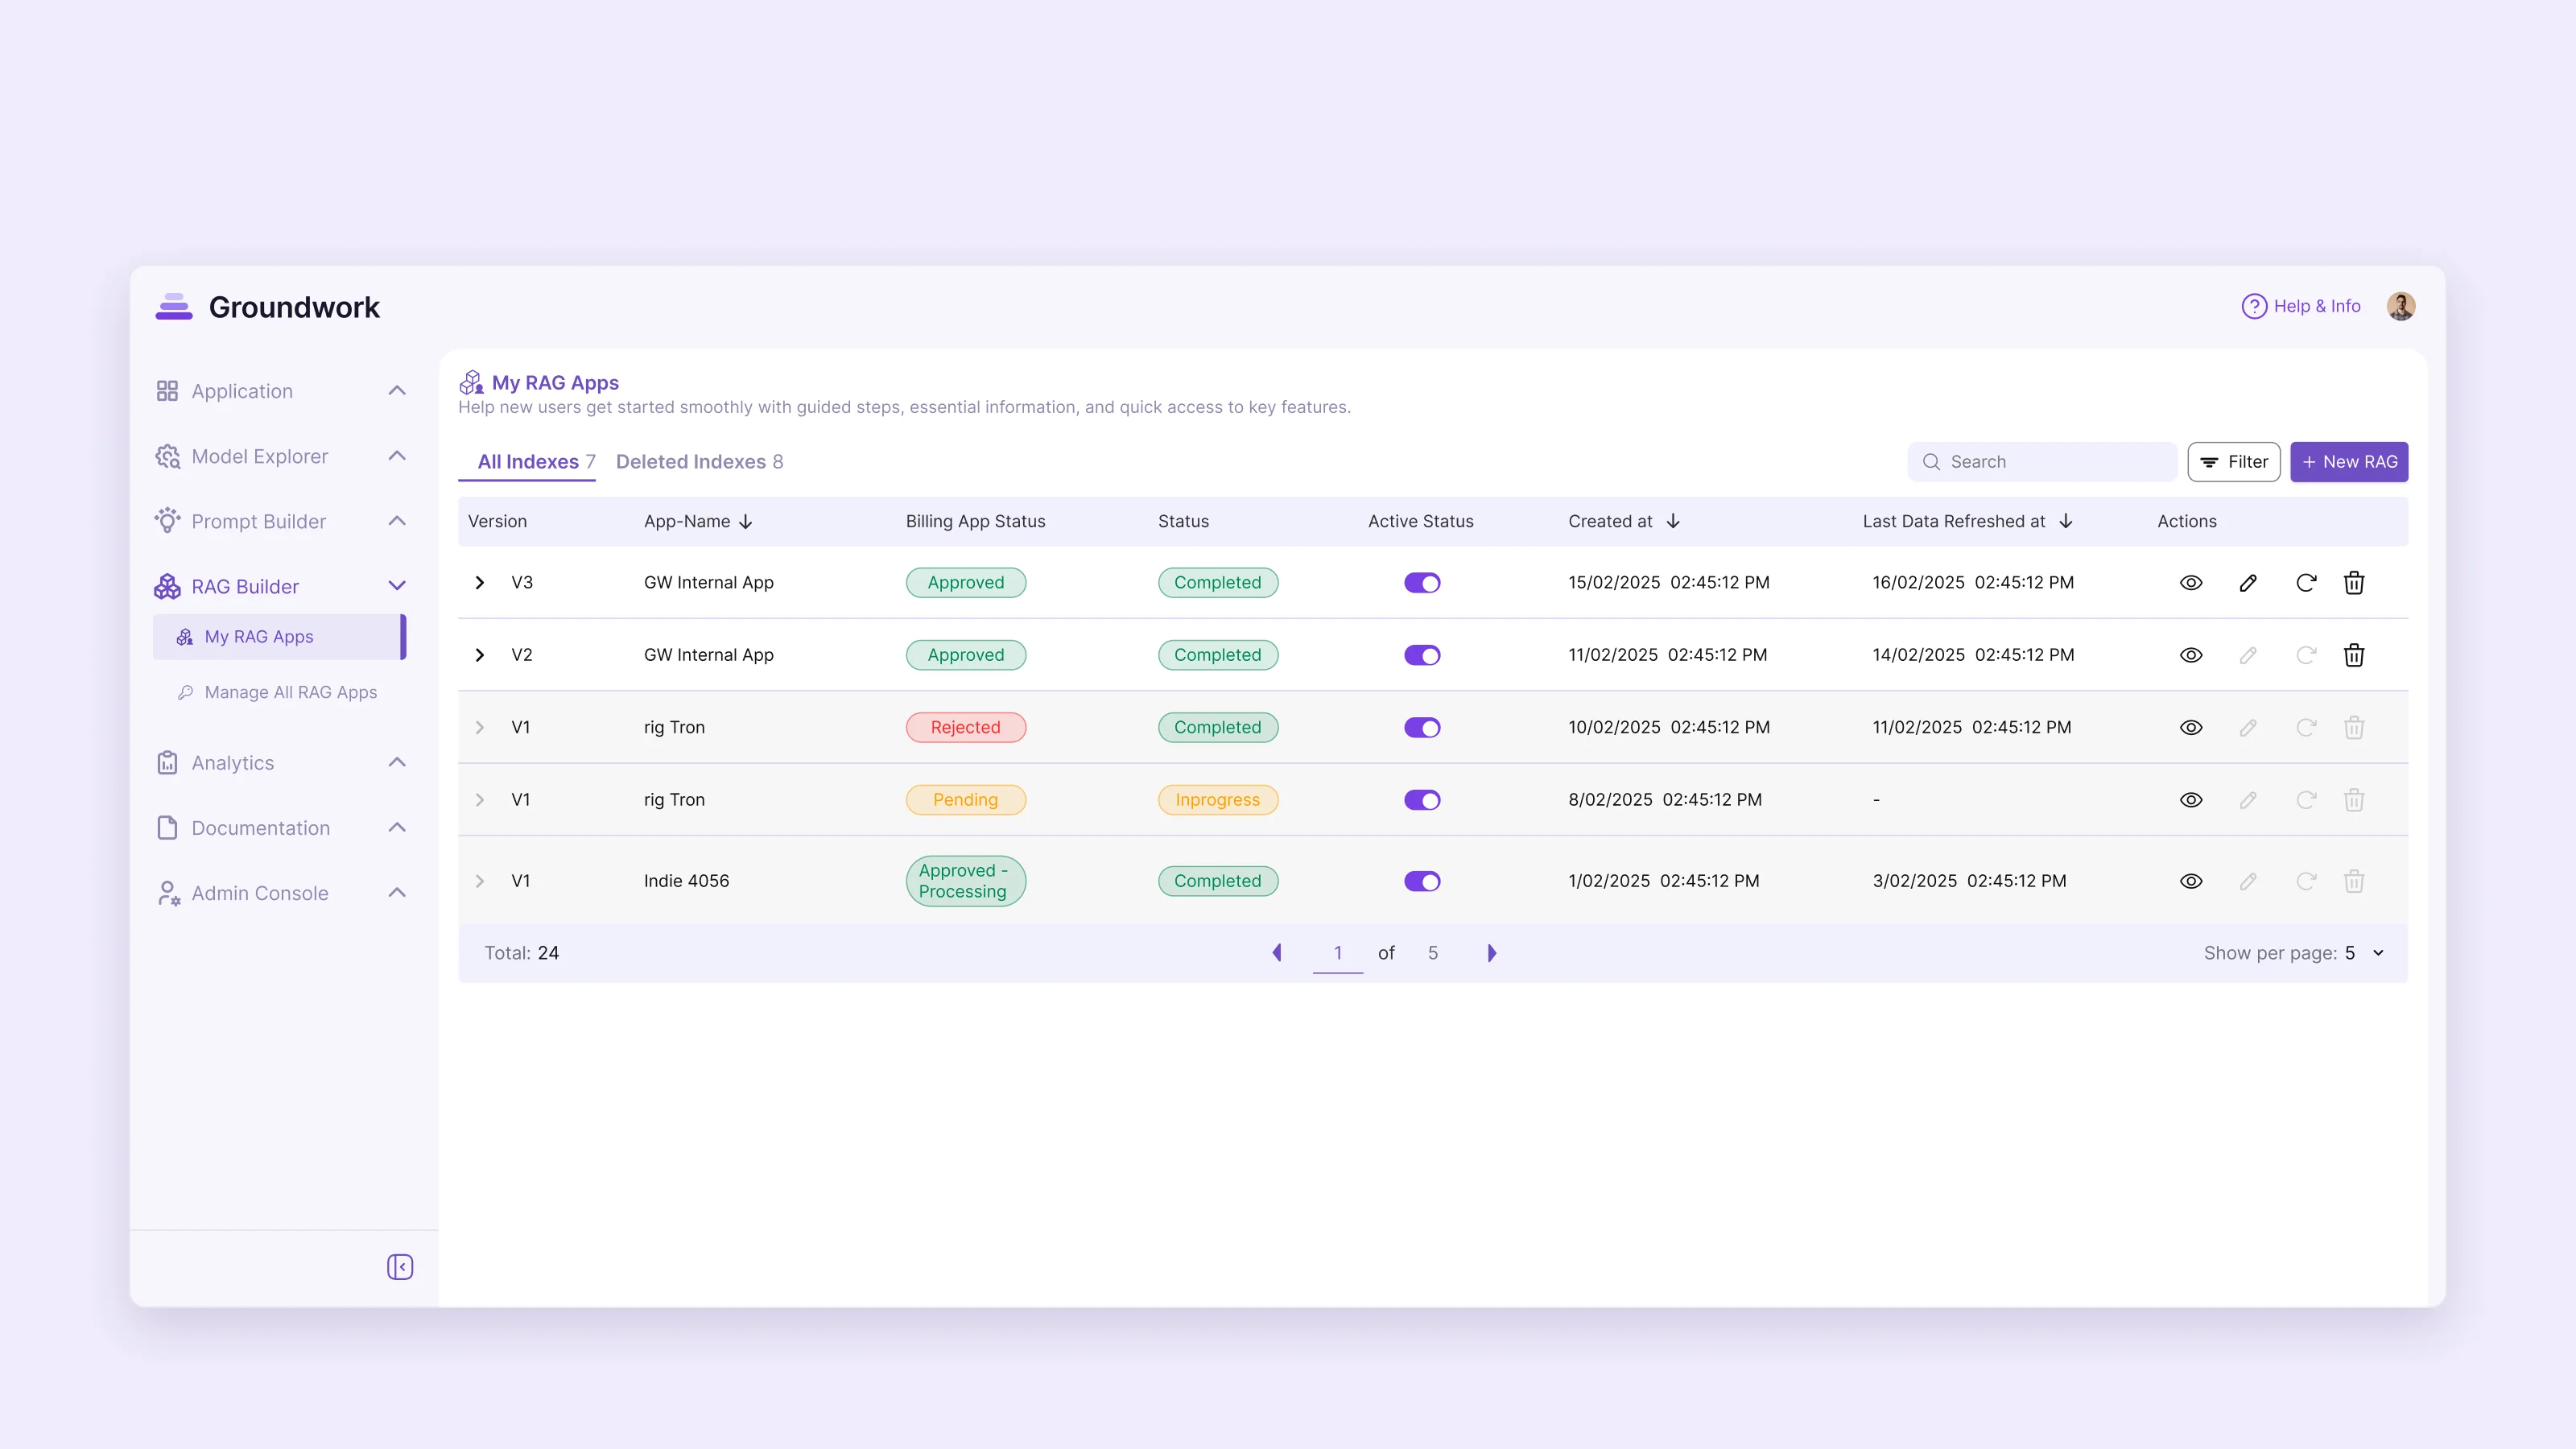Expand the V3 GW Internal App row
This screenshot has width=2576, height=1449.
point(480,583)
